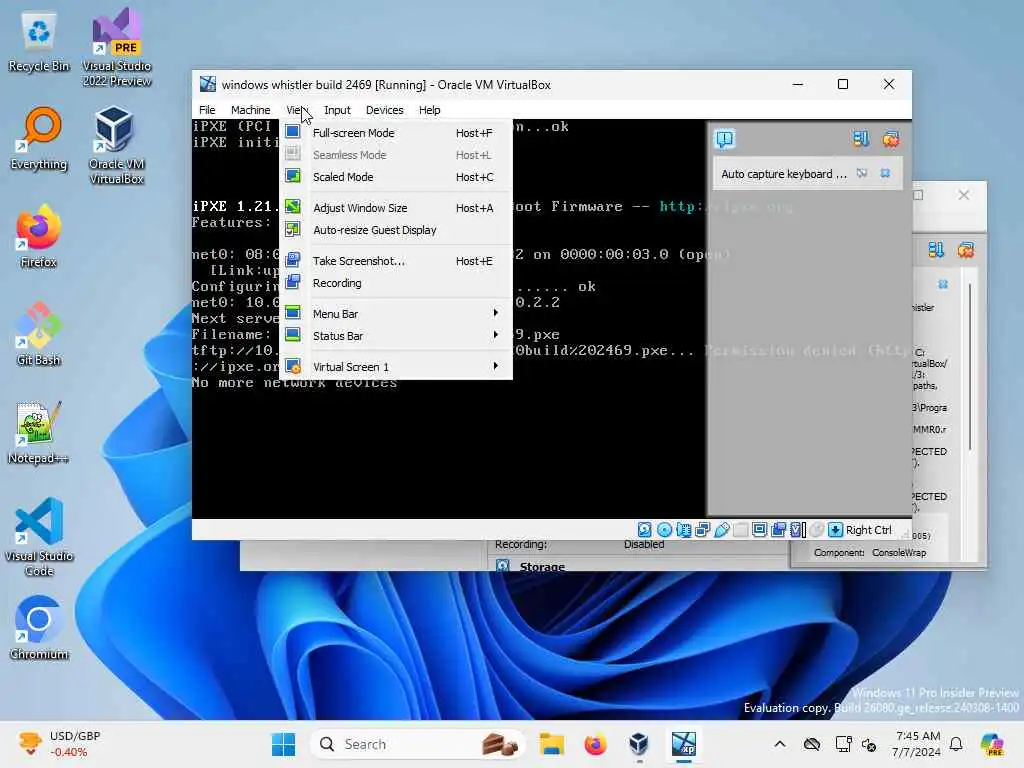Switch to VirtualBox Manager taskbar button

pos(639,744)
